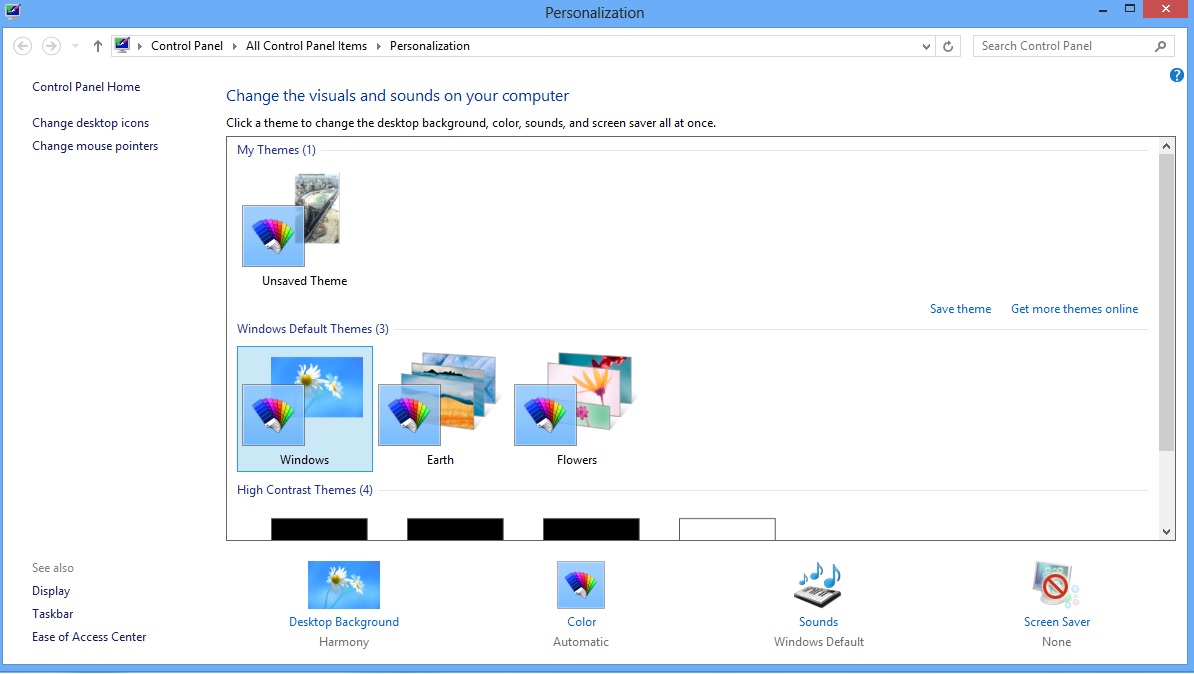Open the Desktop Background icon
1194x674 pixels.
pyautogui.click(x=343, y=585)
